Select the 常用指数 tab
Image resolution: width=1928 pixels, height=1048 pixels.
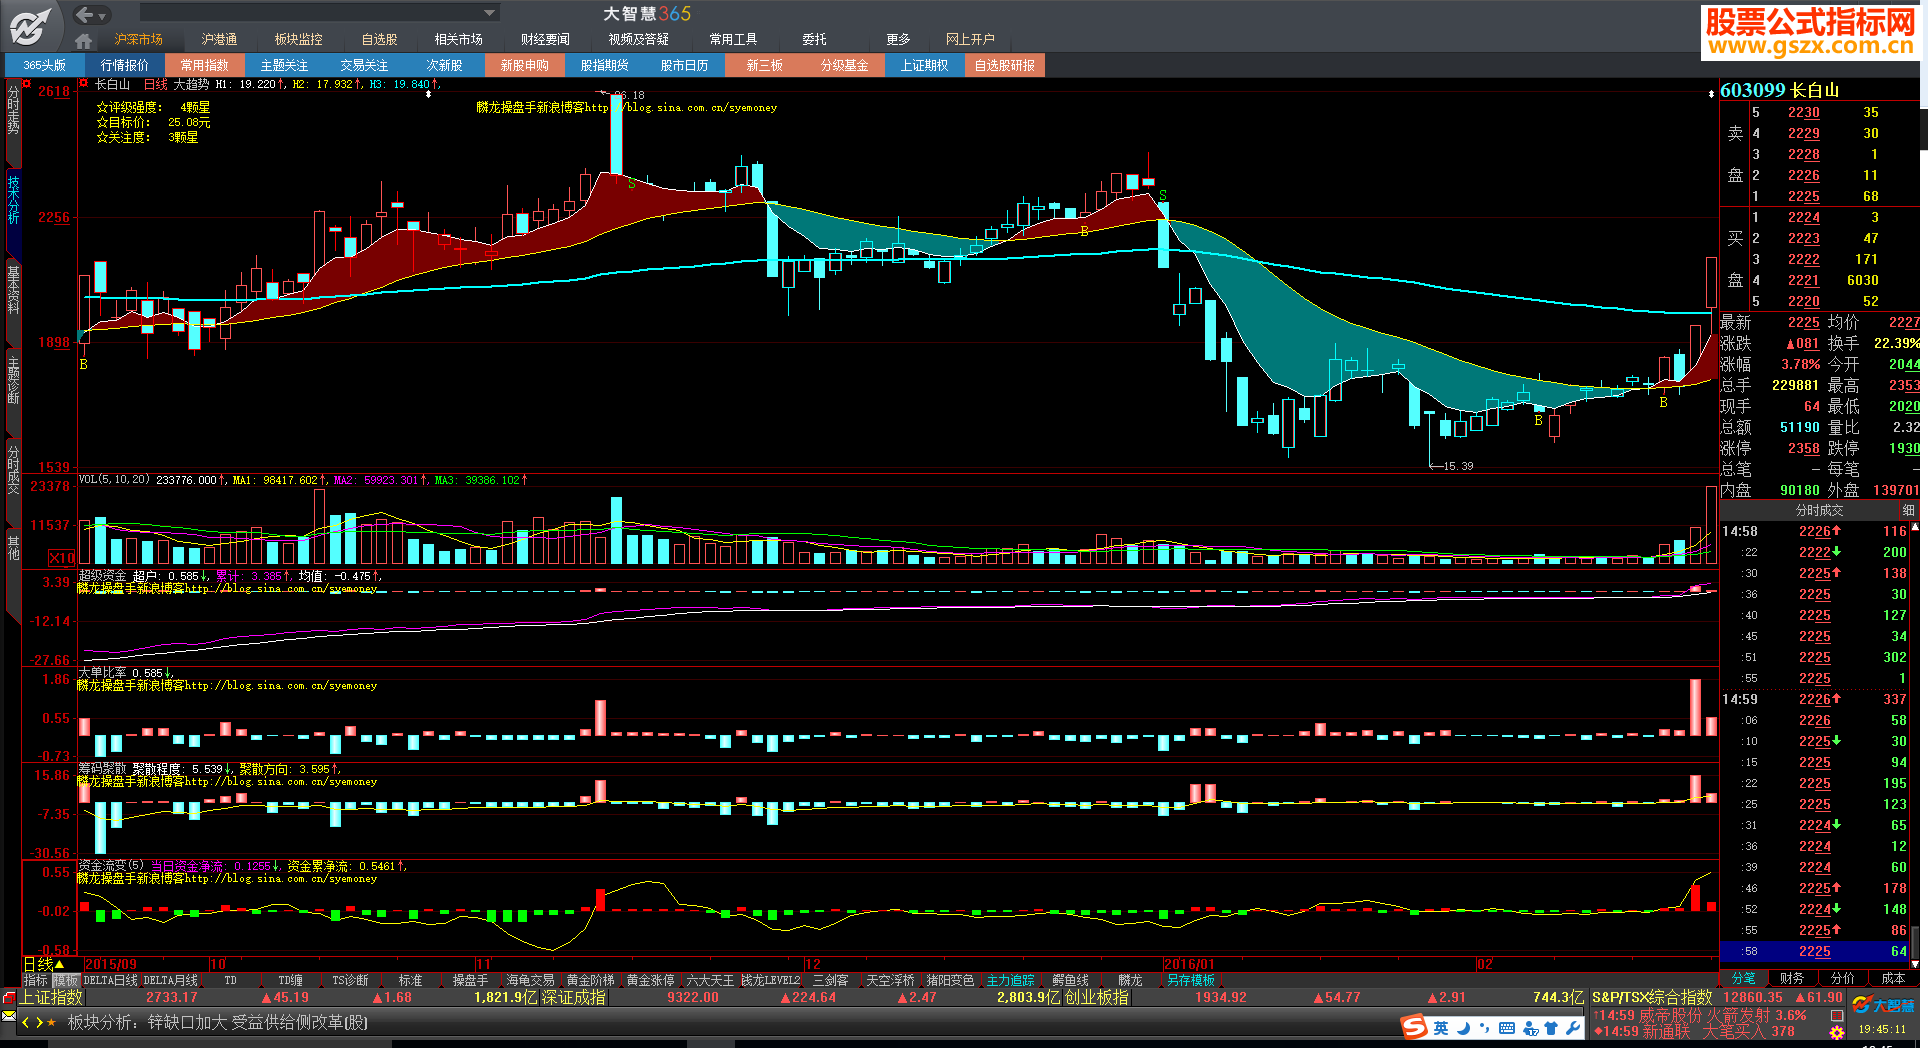point(205,65)
